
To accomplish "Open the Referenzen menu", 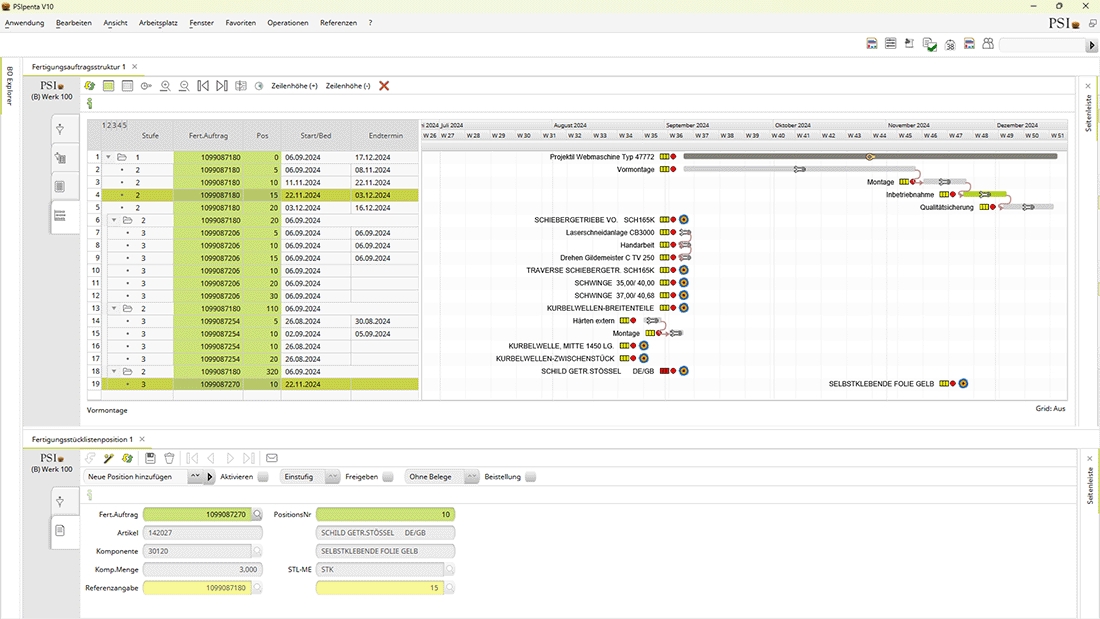I will (338, 22).
